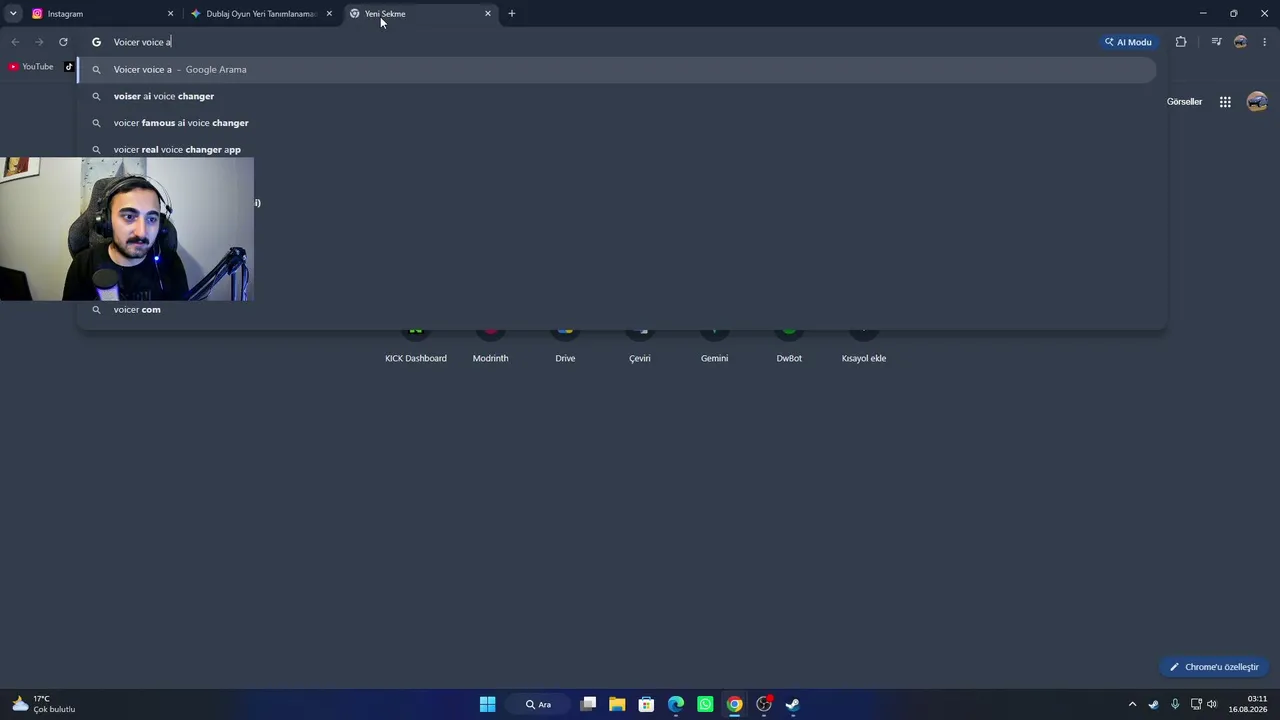Open File Explorer from the taskbar
The image size is (1280, 720).
(x=617, y=704)
